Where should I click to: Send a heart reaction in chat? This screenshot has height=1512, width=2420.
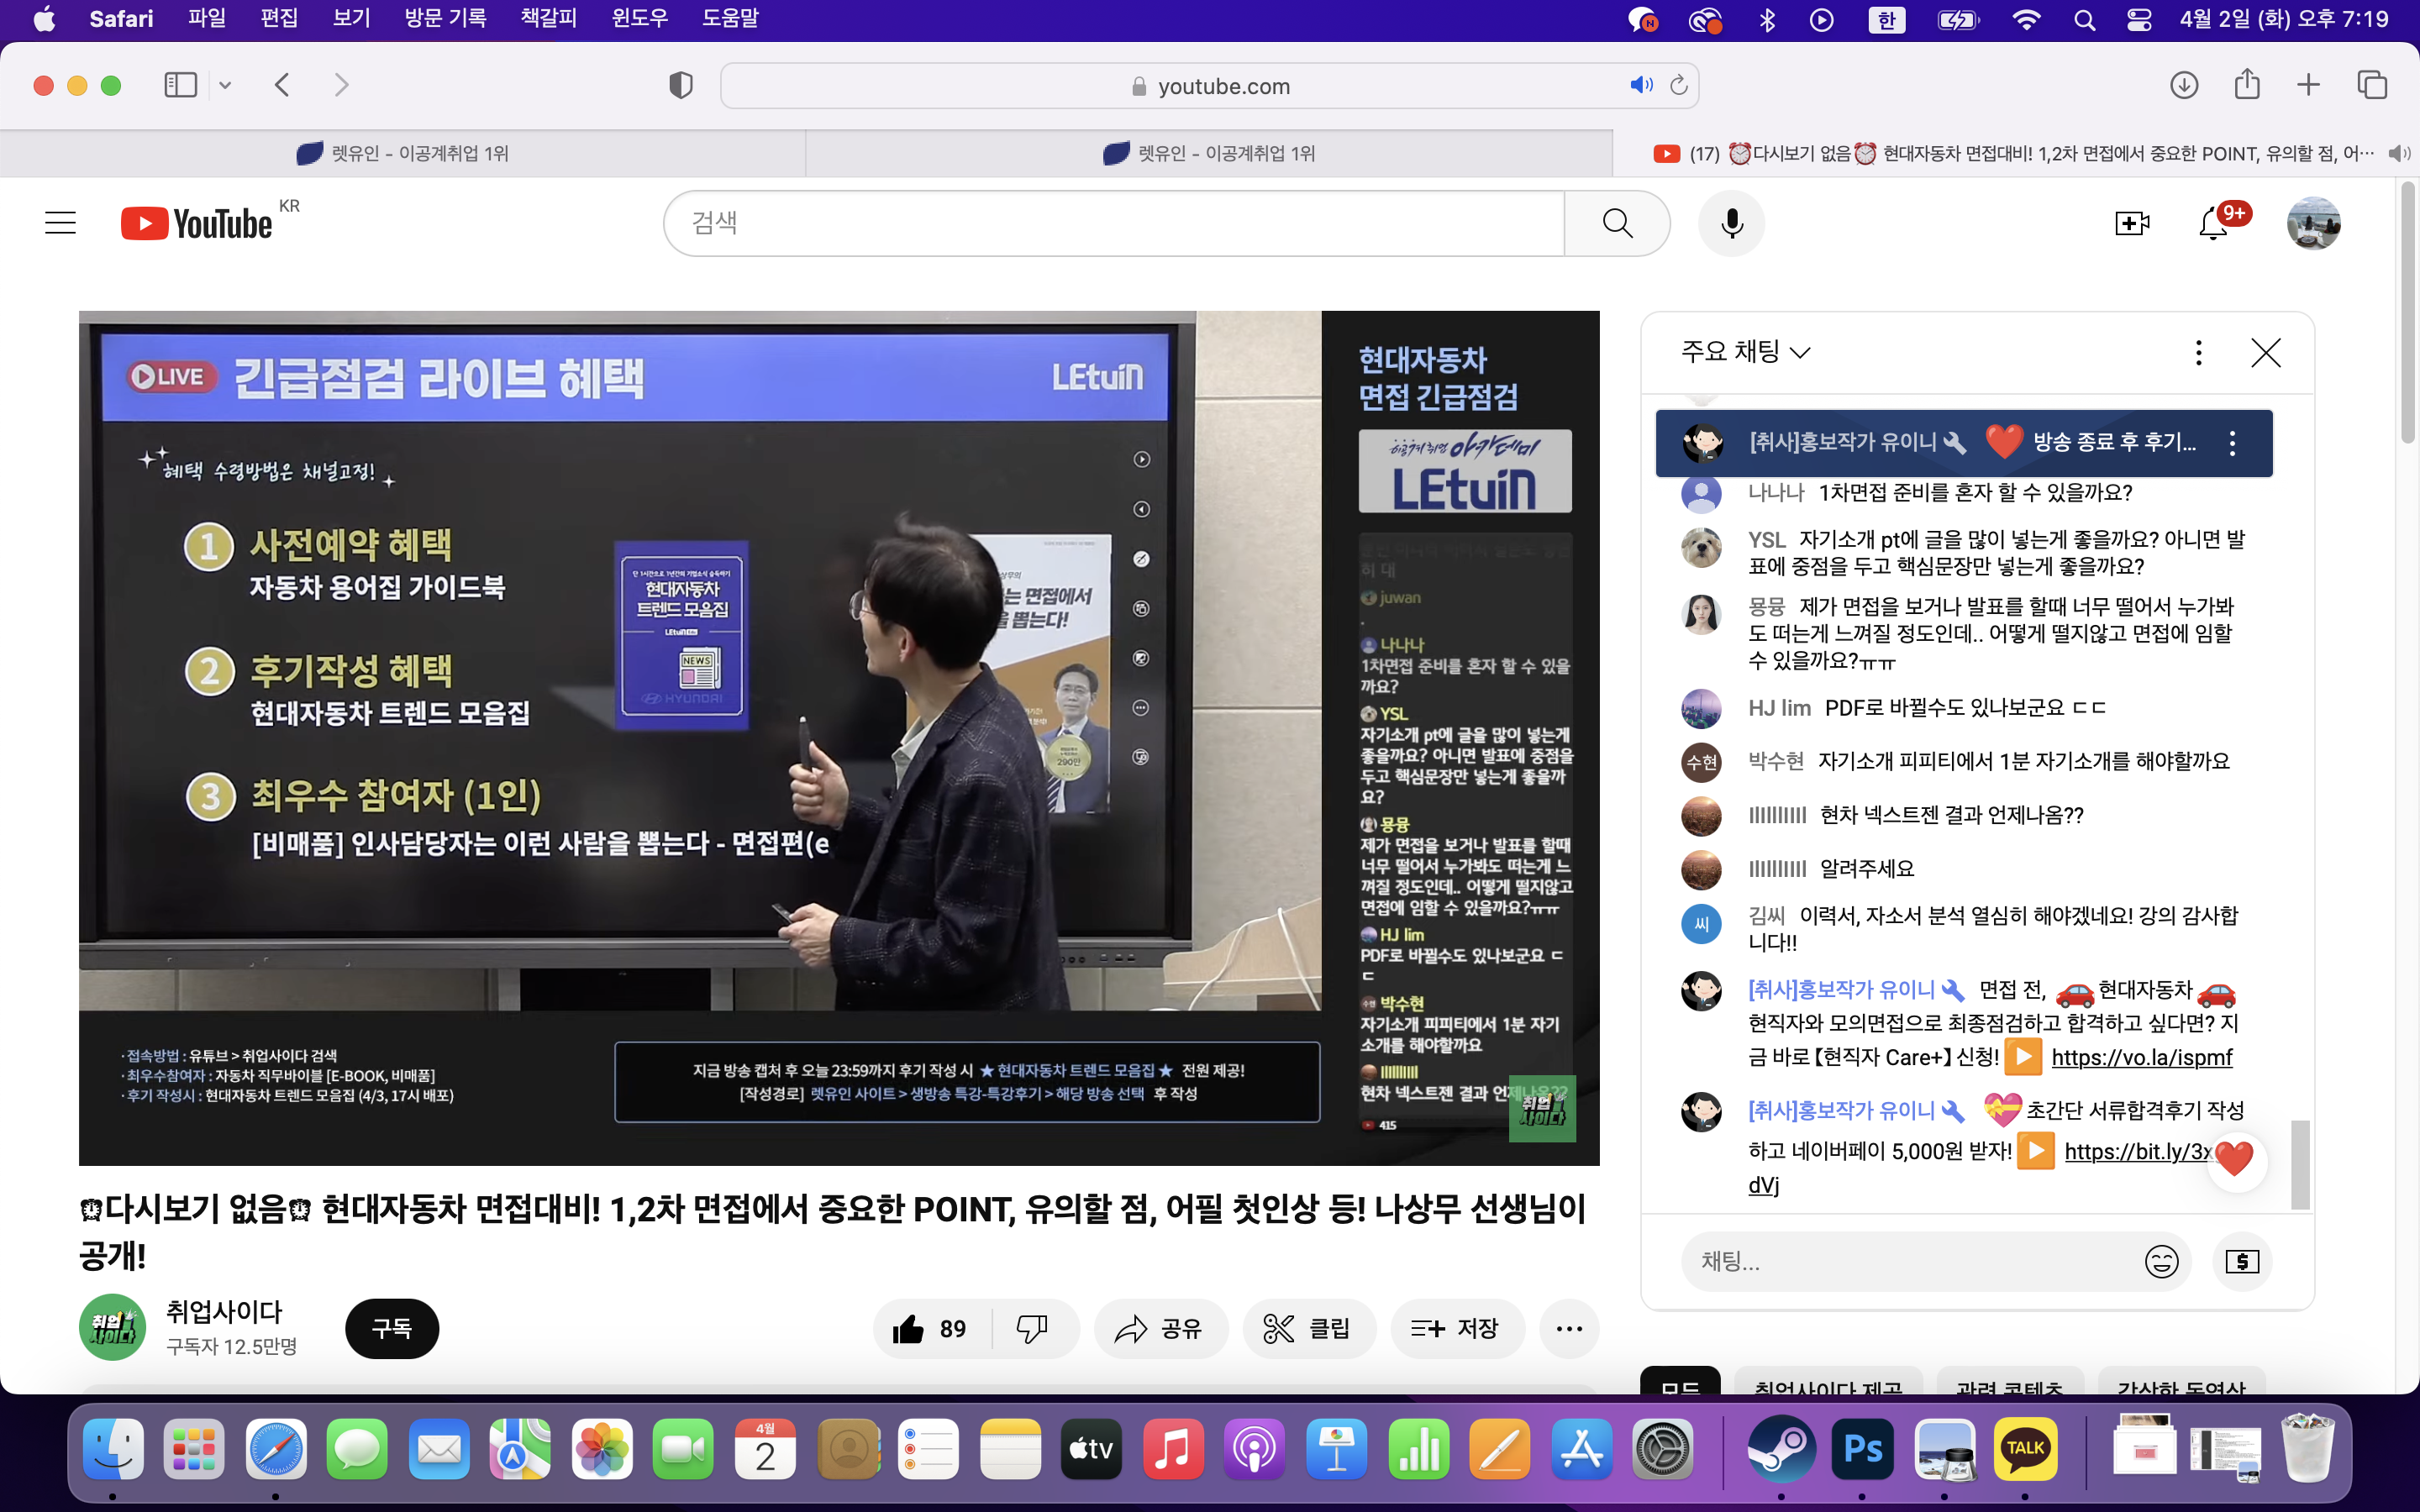click(2235, 1160)
